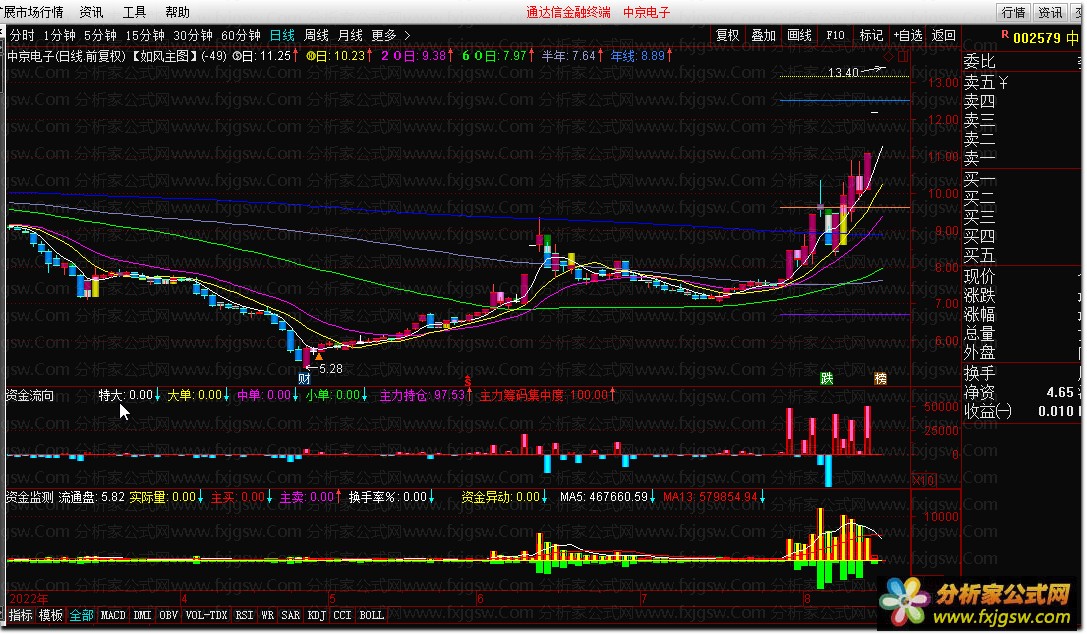Screen dimensions: 1087x634
Task: Switch indicator to OBV
Action: pos(168,615)
